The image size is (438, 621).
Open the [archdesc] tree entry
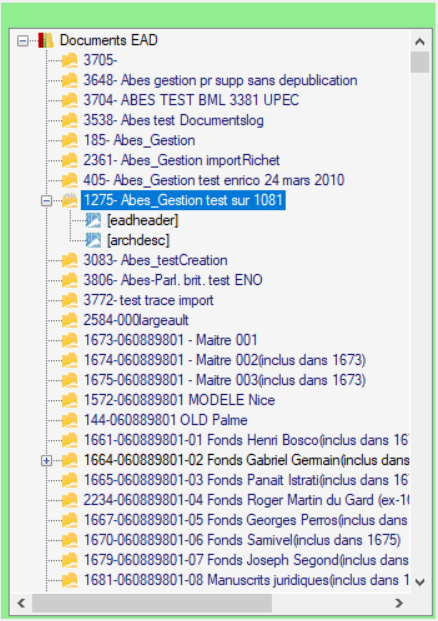click(138, 240)
